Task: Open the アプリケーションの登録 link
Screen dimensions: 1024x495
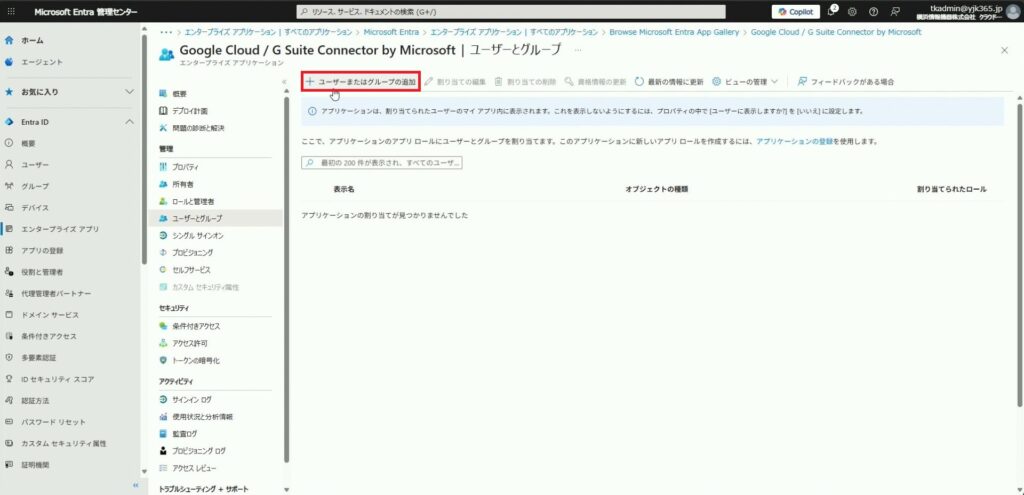Action: click(x=792, y=142)
